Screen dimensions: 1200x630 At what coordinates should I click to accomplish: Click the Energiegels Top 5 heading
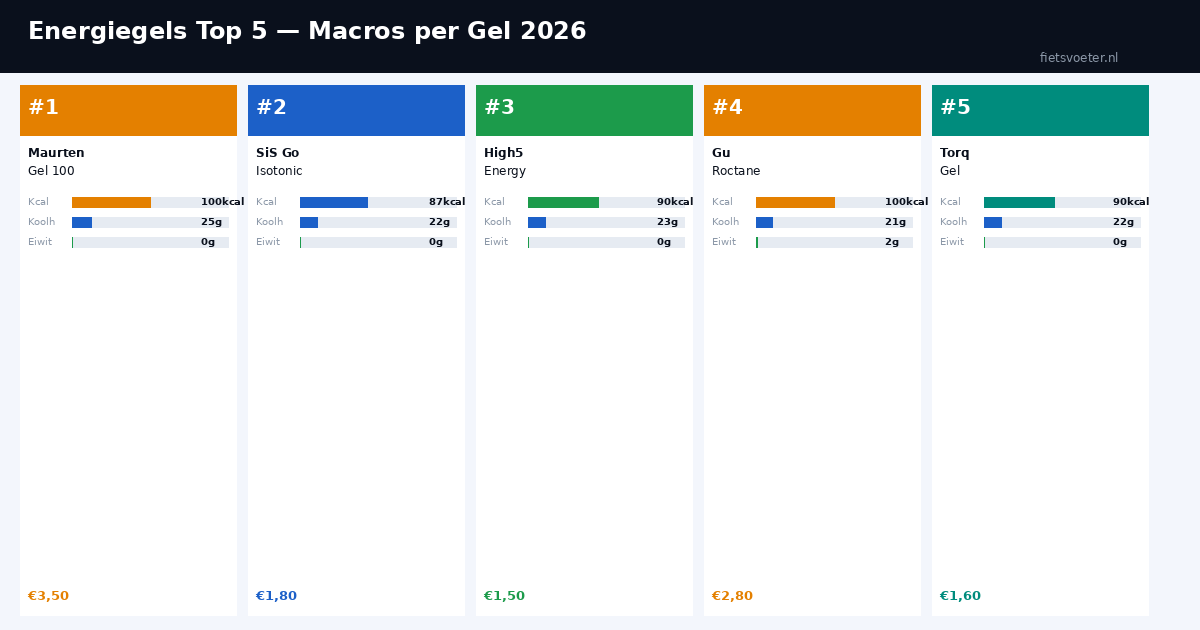[x=307, y=32]
